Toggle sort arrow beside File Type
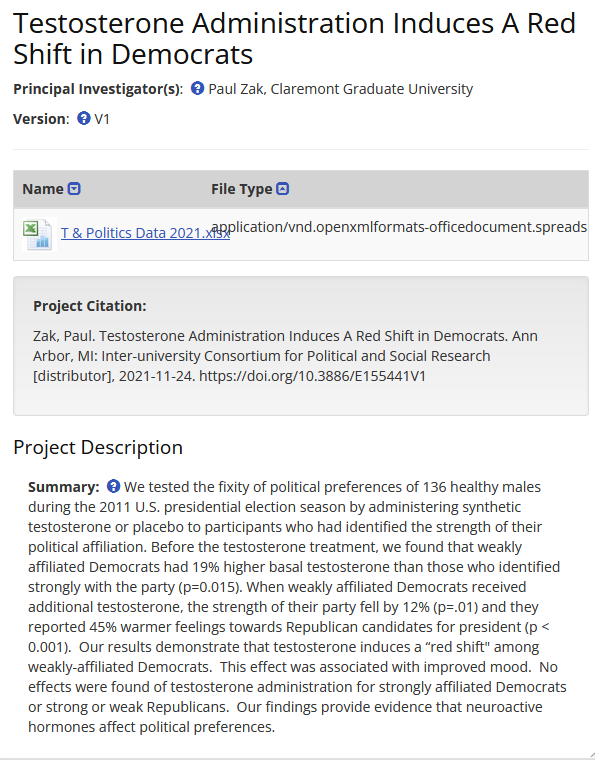Viewport: 595px width, 760px height. (x=282, y=189)
